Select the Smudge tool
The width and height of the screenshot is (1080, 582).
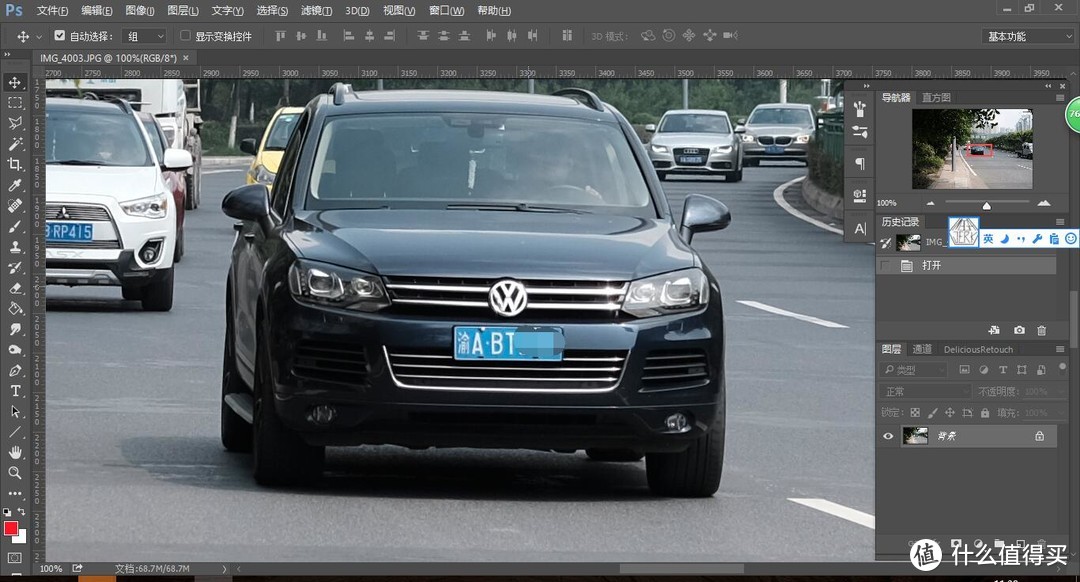pos(14,329)
